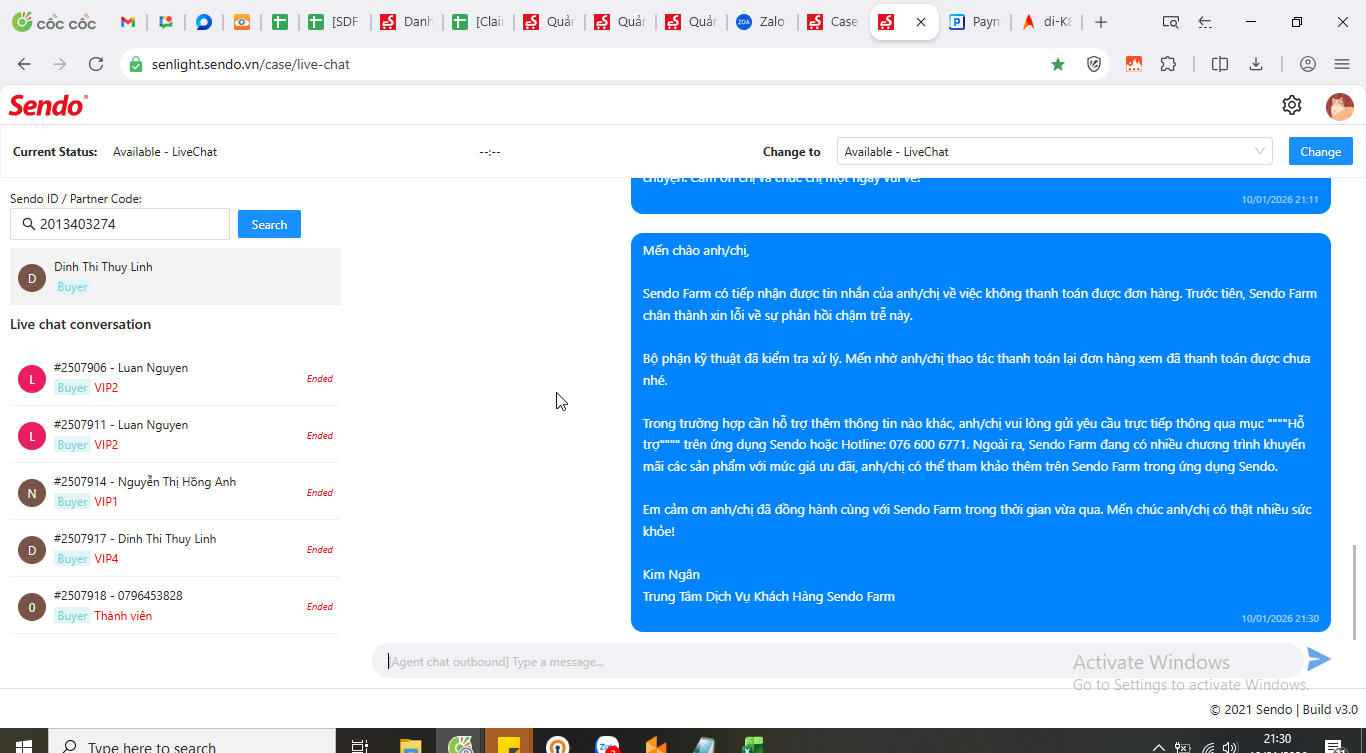Switch to the Case tab

[833, 22]
